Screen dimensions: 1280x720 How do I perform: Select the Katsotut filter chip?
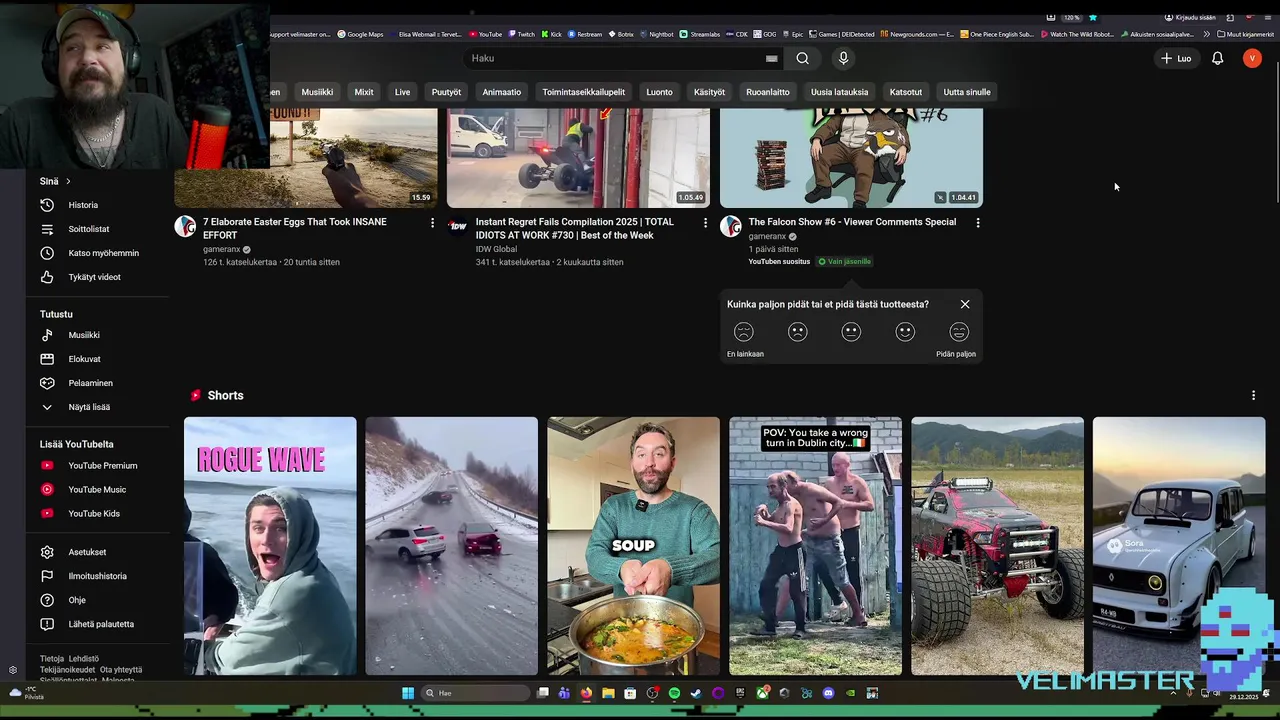[x=906, y=92]
